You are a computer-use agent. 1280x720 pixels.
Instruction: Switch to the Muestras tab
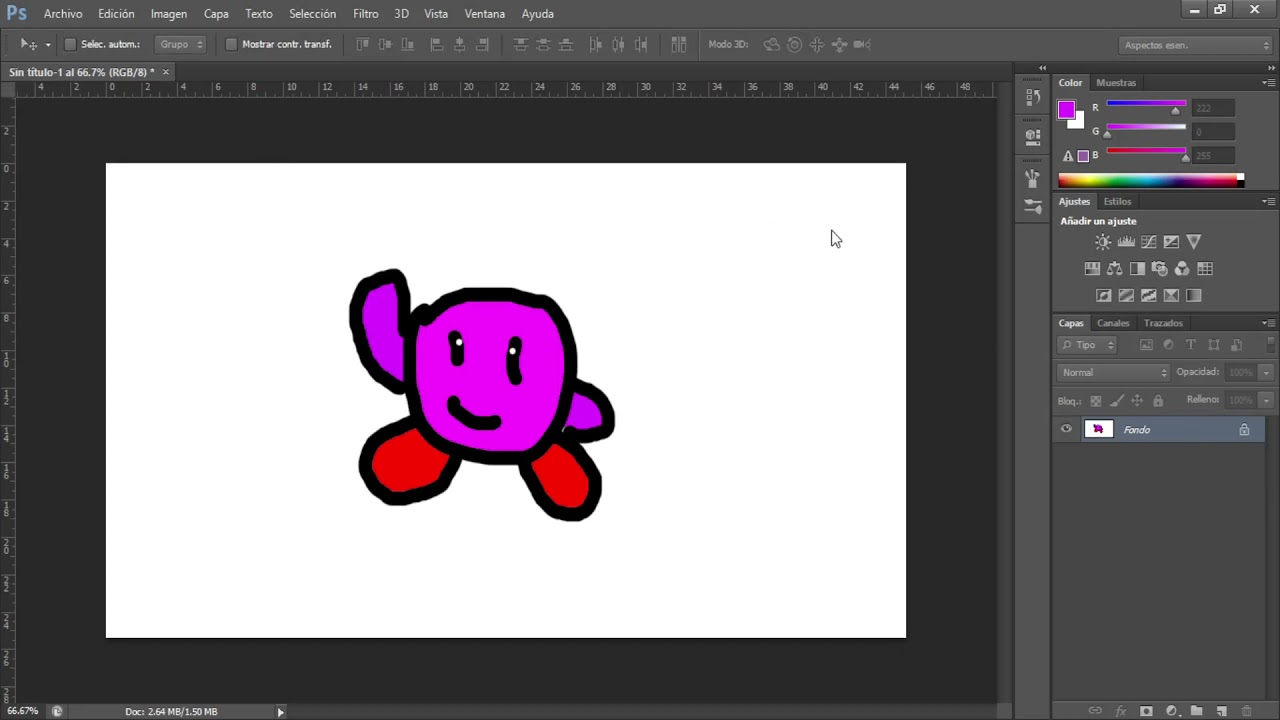point(1116,83)
